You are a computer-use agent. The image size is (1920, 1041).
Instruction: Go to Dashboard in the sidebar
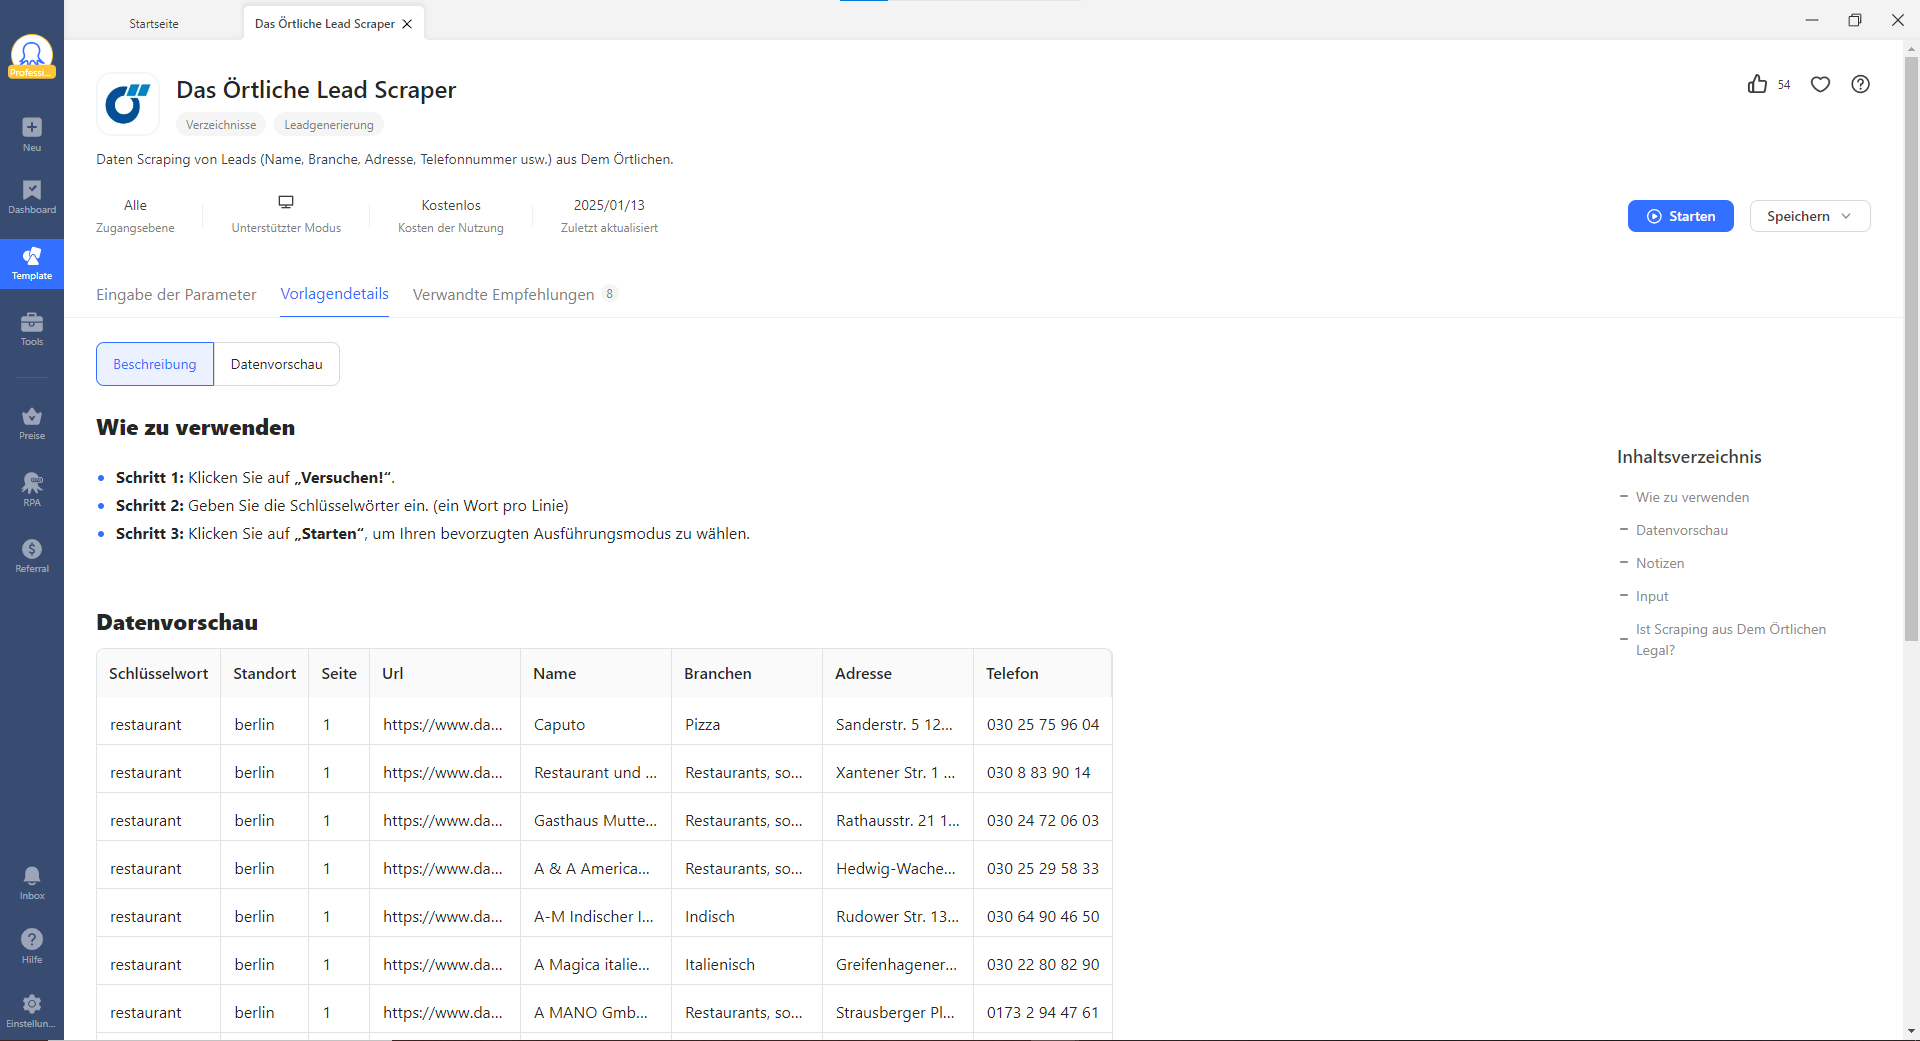coord(32,197)
